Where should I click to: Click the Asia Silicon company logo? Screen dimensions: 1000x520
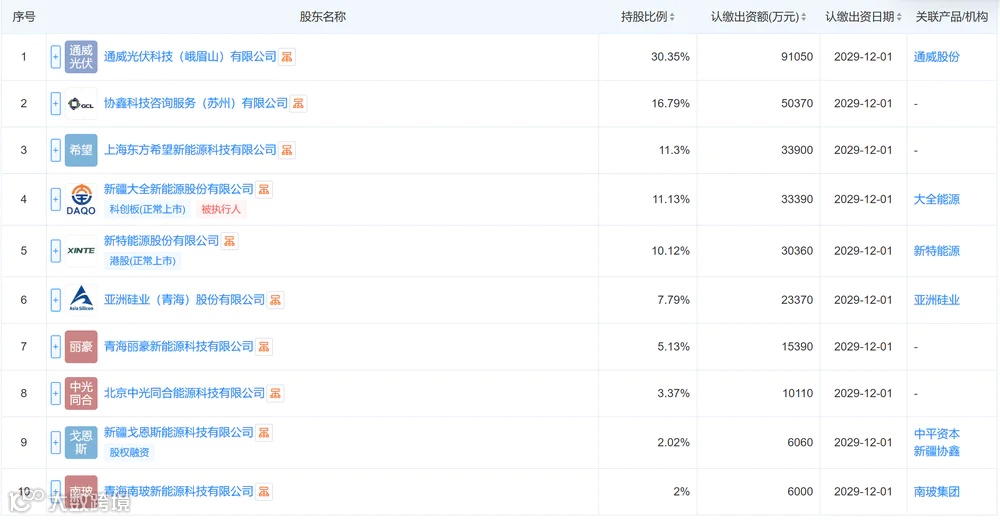point(81,300)
